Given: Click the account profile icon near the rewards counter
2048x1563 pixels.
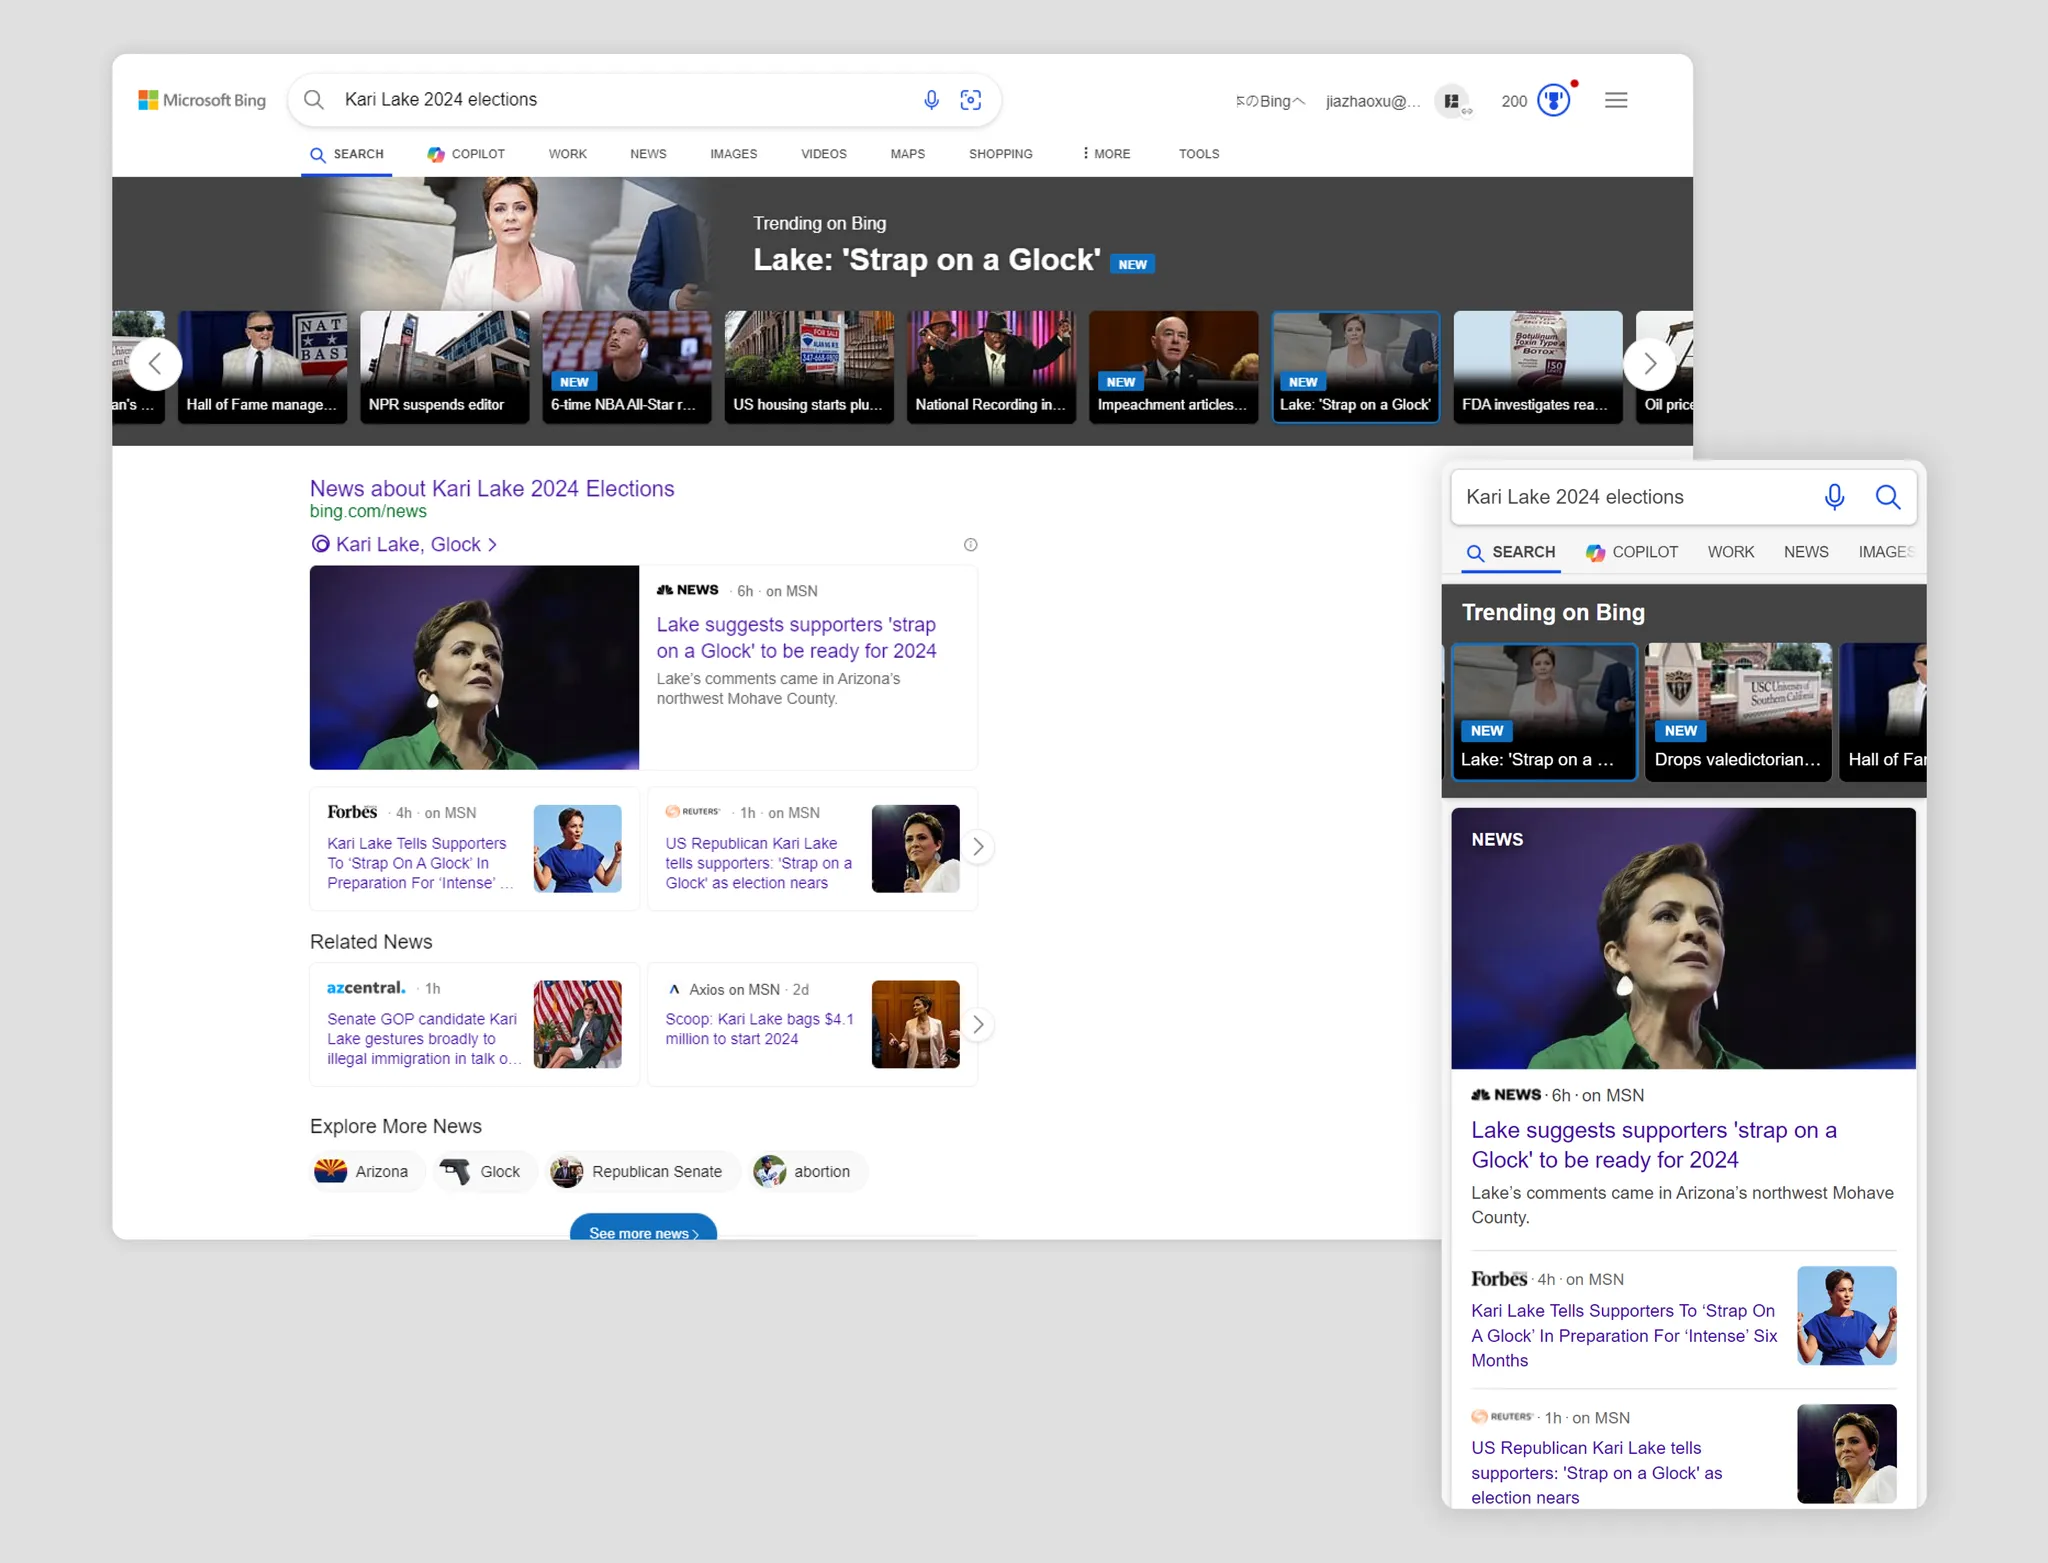Looking at the screenshot, I should [x=1452, y=101].
